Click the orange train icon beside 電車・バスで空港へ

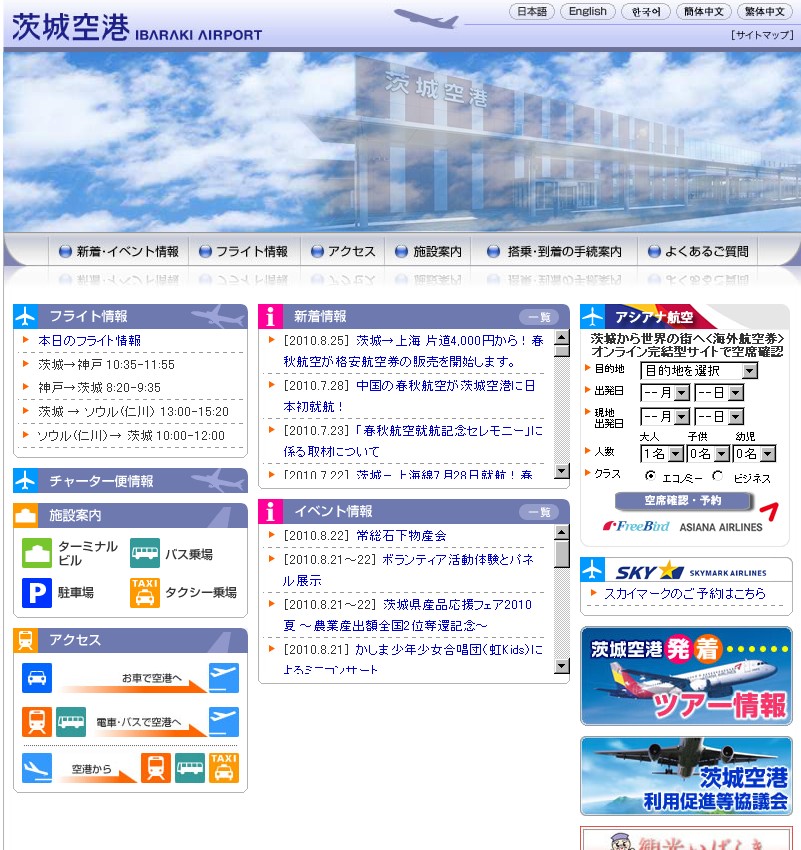coord(37,722)
